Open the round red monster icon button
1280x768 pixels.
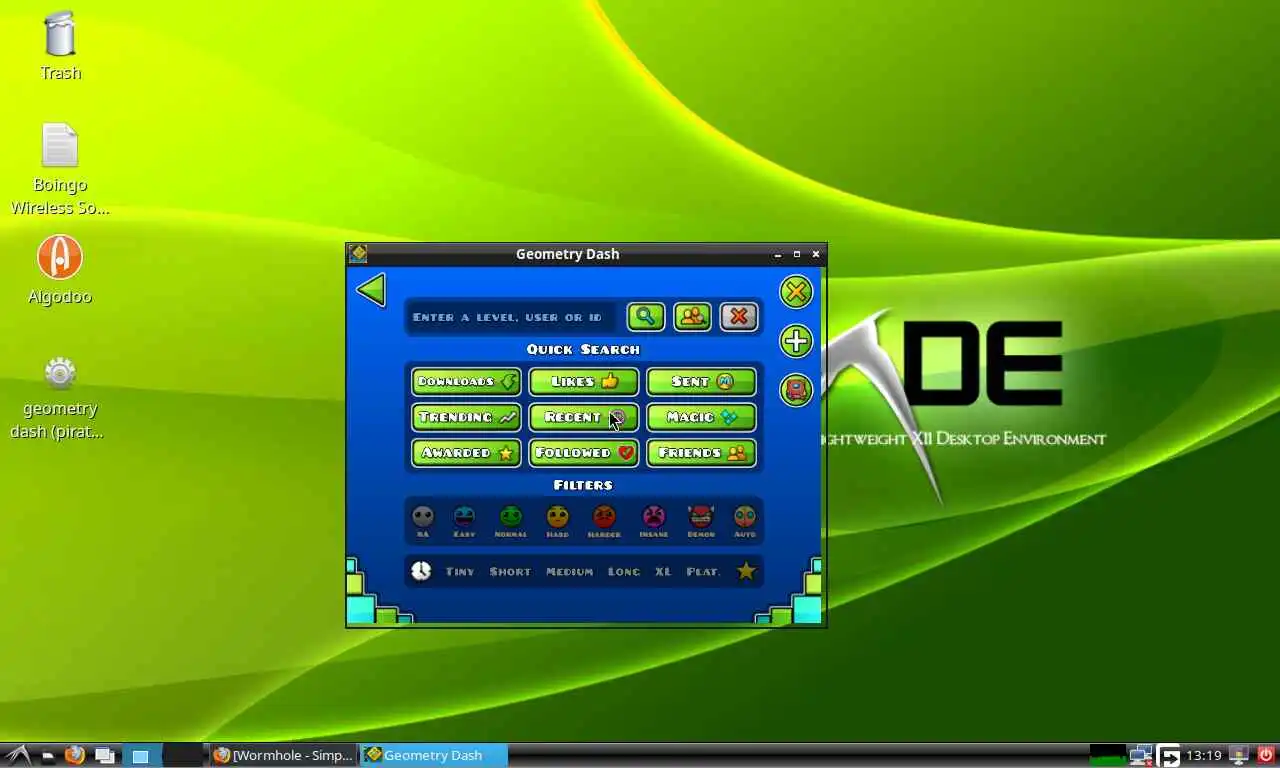click(x=796, y=390)
